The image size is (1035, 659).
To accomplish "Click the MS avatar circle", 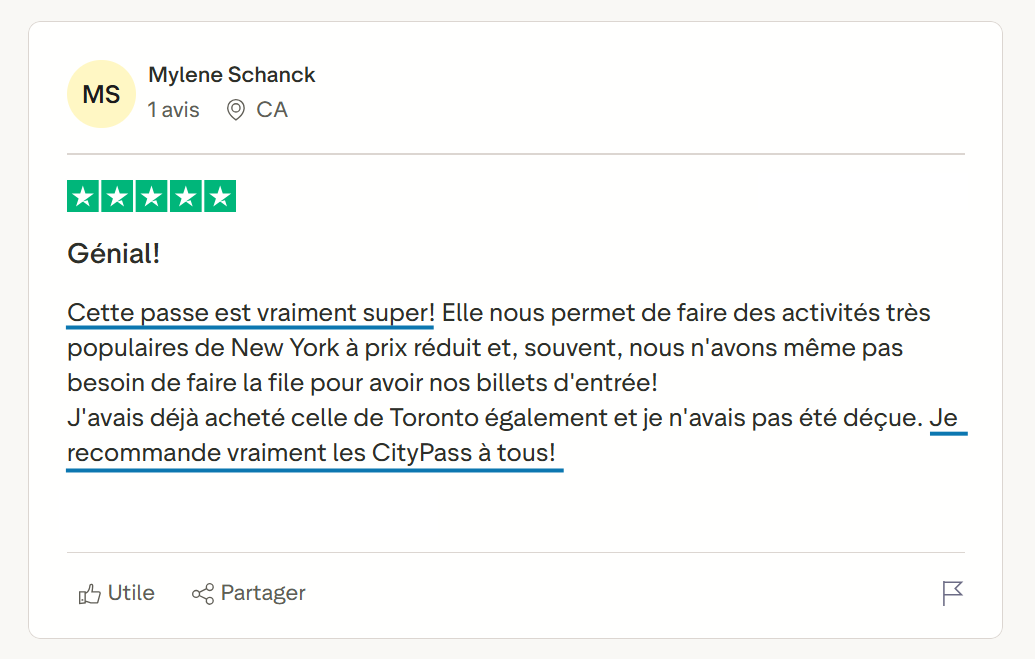I will [x=101, y=93].
